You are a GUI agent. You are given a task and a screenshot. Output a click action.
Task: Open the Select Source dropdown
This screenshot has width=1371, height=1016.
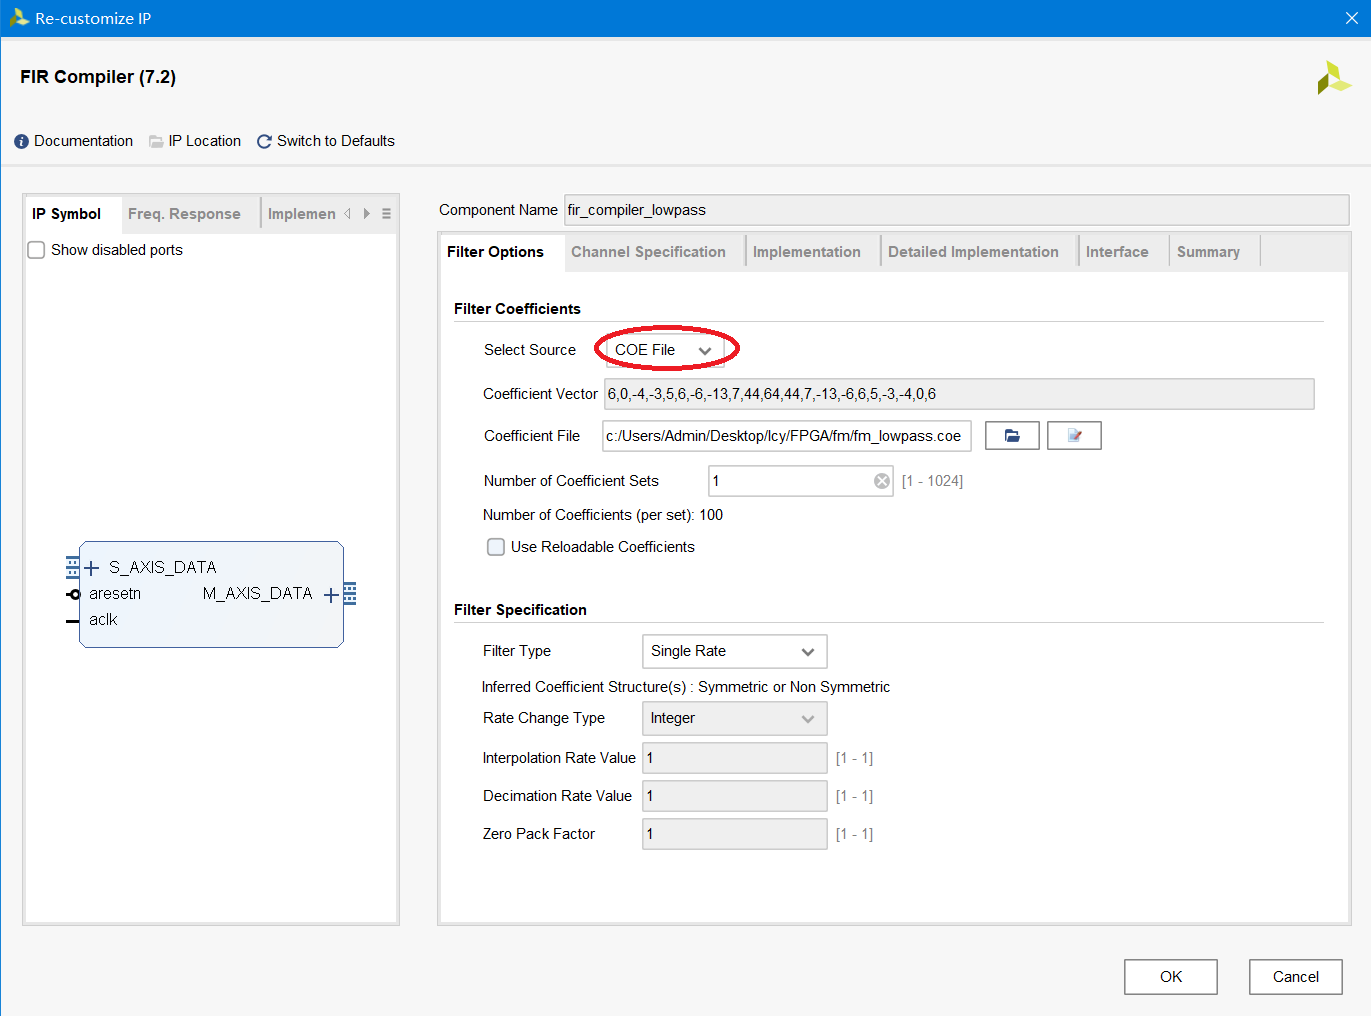pyautogui.click(x=665, y=350)
